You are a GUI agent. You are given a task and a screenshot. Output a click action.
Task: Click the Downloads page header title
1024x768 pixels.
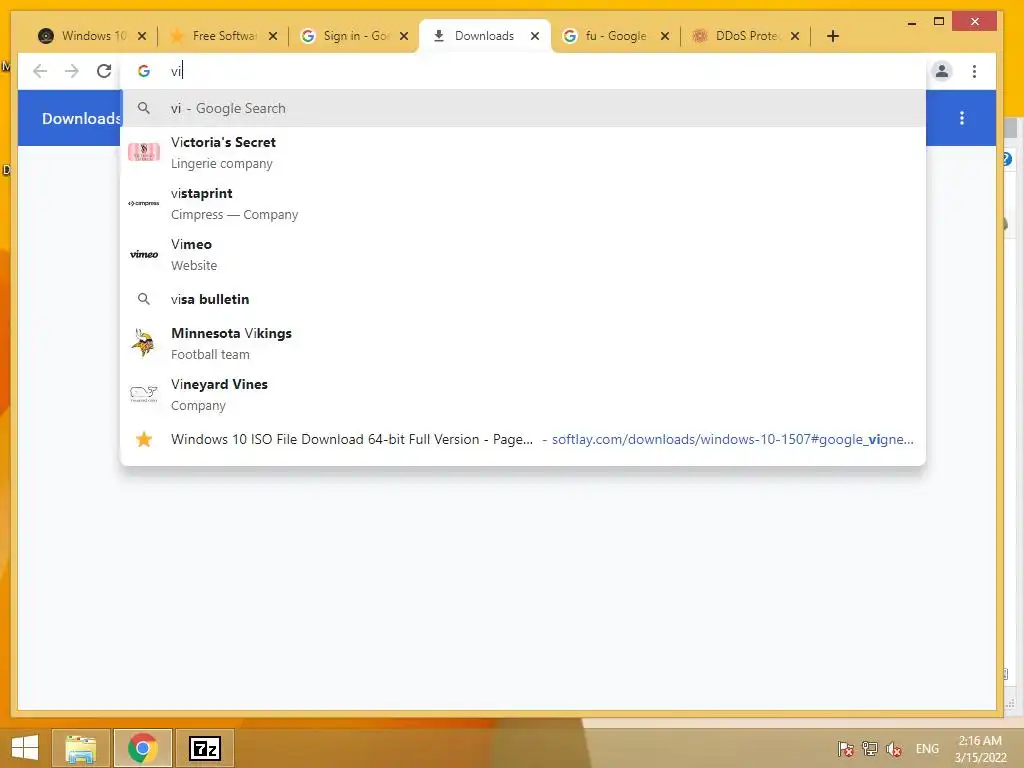click(82, 118)
